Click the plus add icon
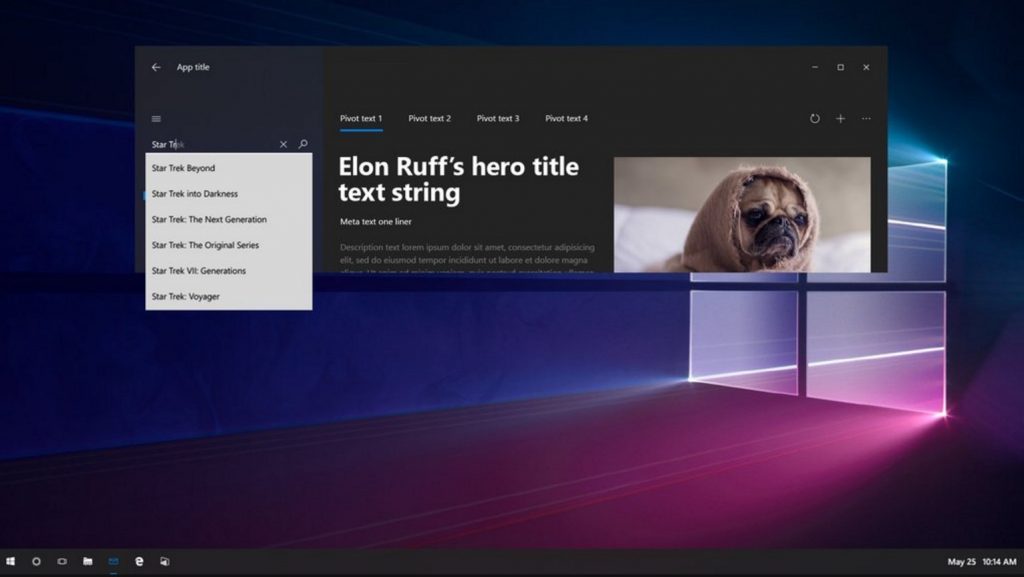Image resolution: width=1024 pixels, height=577 pixels. (x=840, y=119)
